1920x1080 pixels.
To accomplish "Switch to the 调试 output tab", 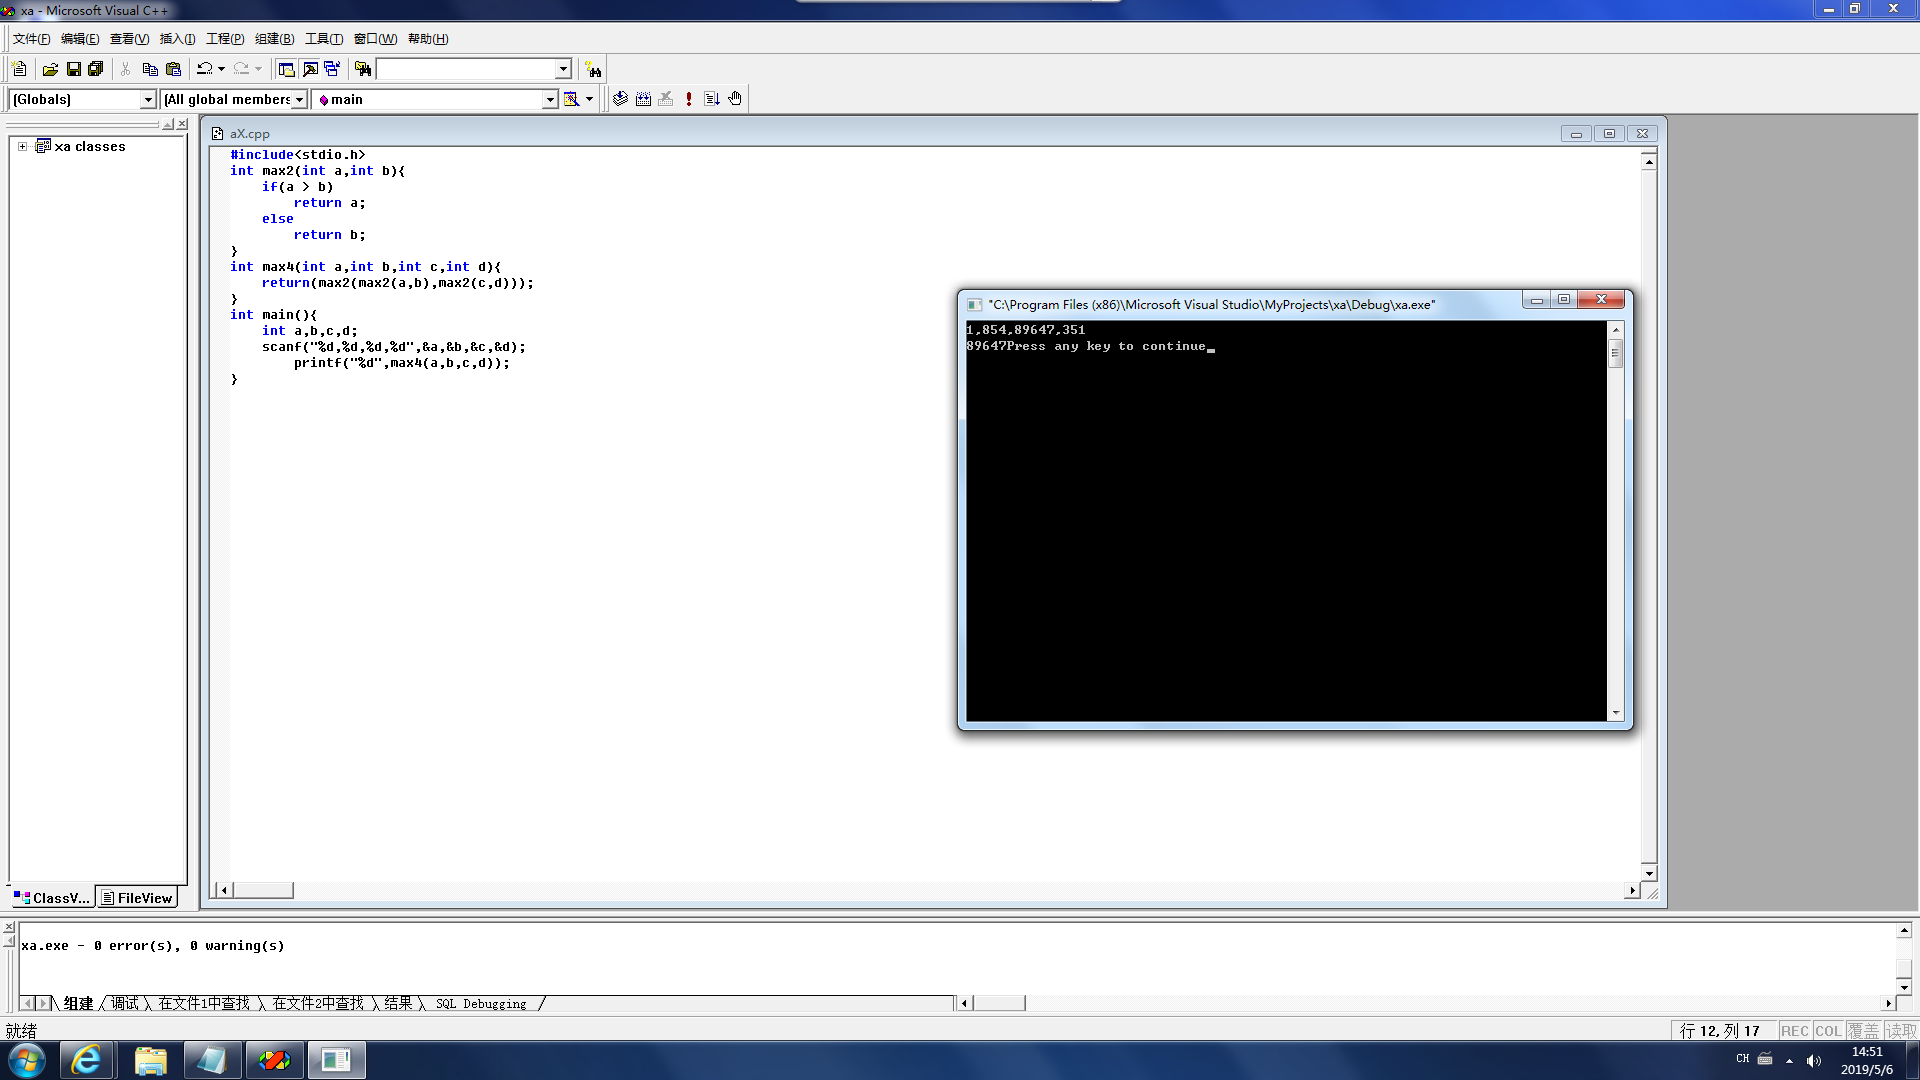I will click(x=125, y=1003).
